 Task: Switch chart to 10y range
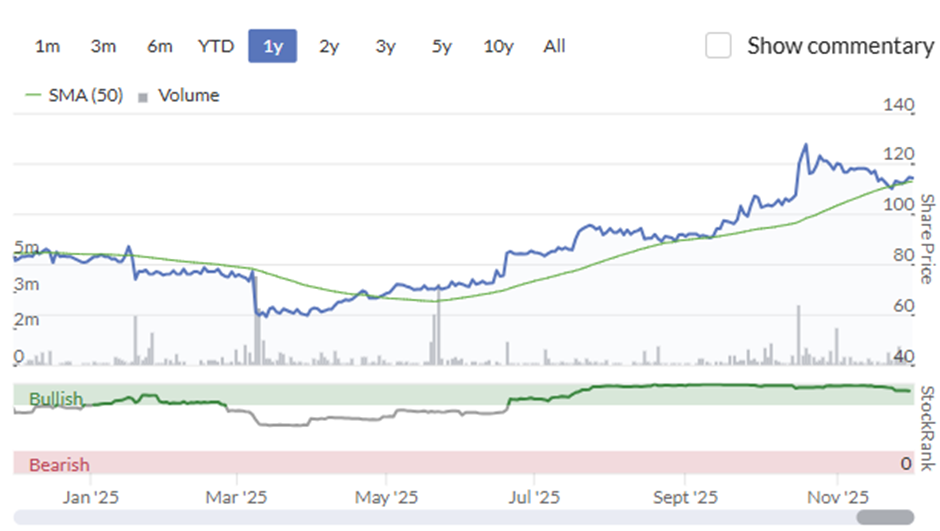[x=499, y=46]
